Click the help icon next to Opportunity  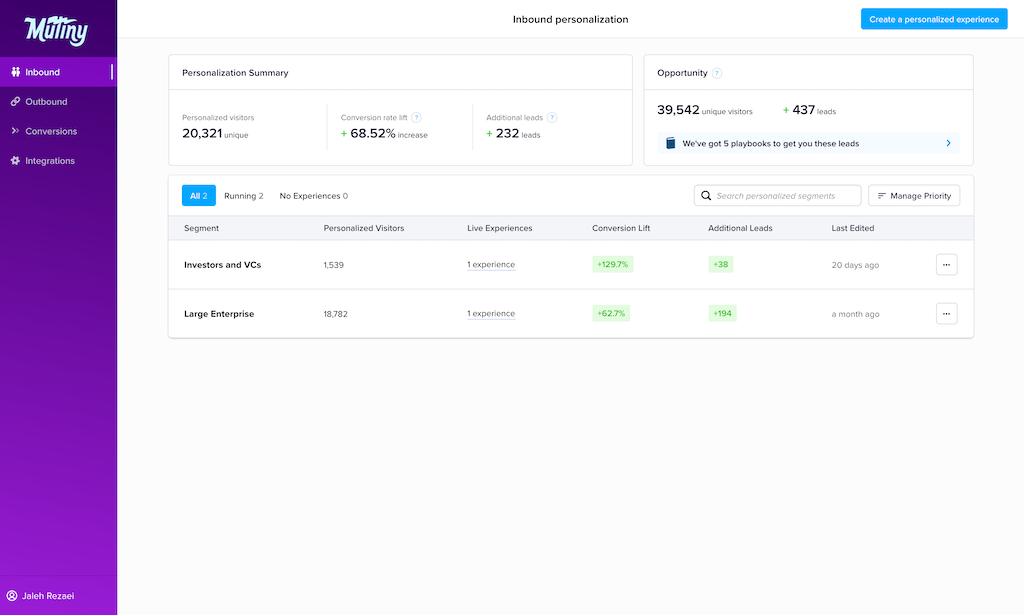click(x=717, y=73)
